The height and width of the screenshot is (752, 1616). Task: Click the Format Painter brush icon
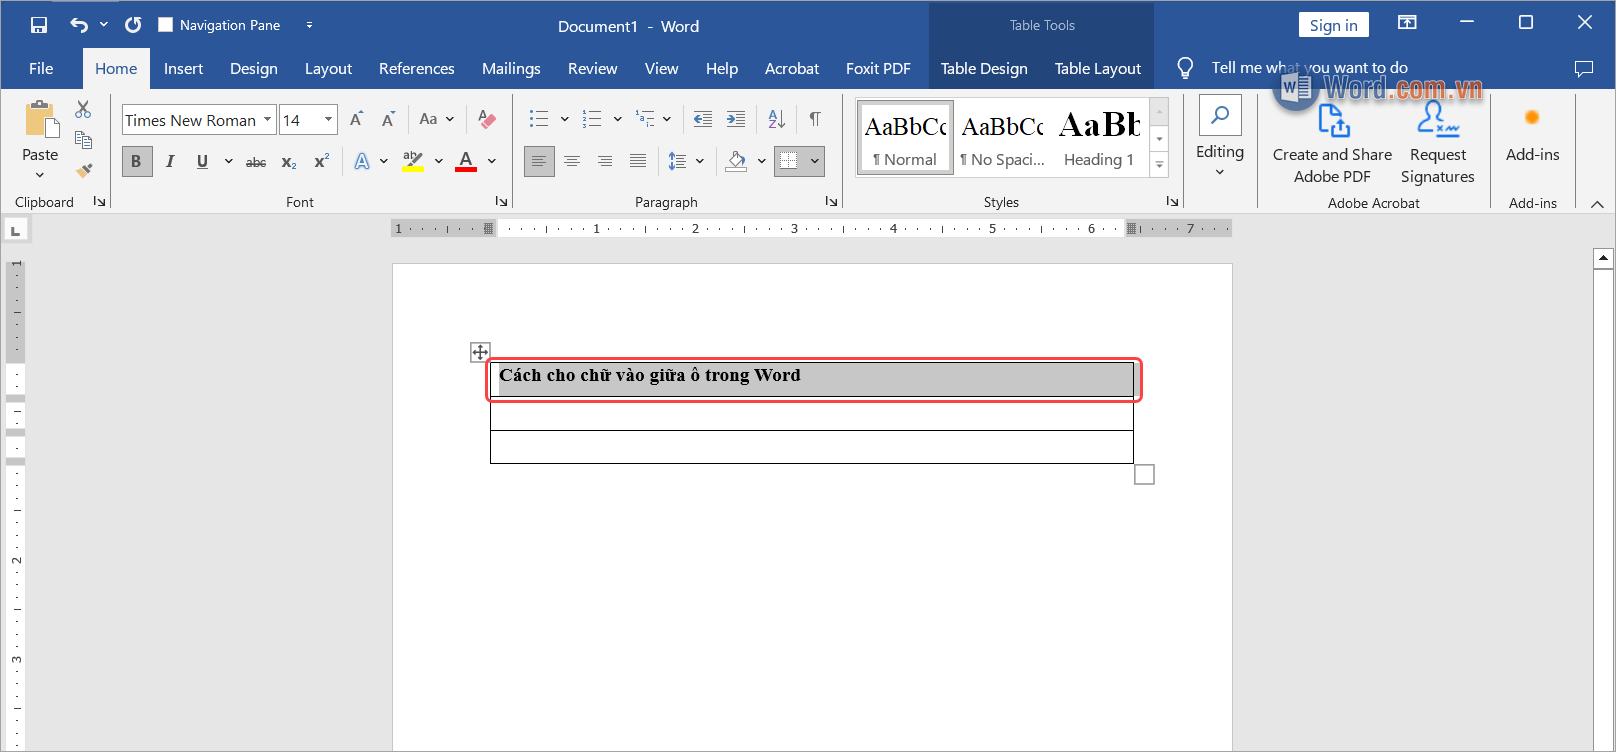click(x=84, y=171)
